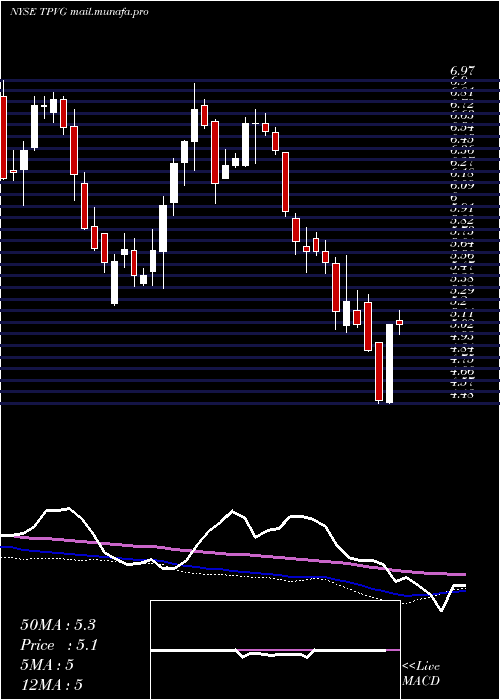Select the 5MA : 5 readout
This screenshot has height=700, width=500.
[47, 665]
